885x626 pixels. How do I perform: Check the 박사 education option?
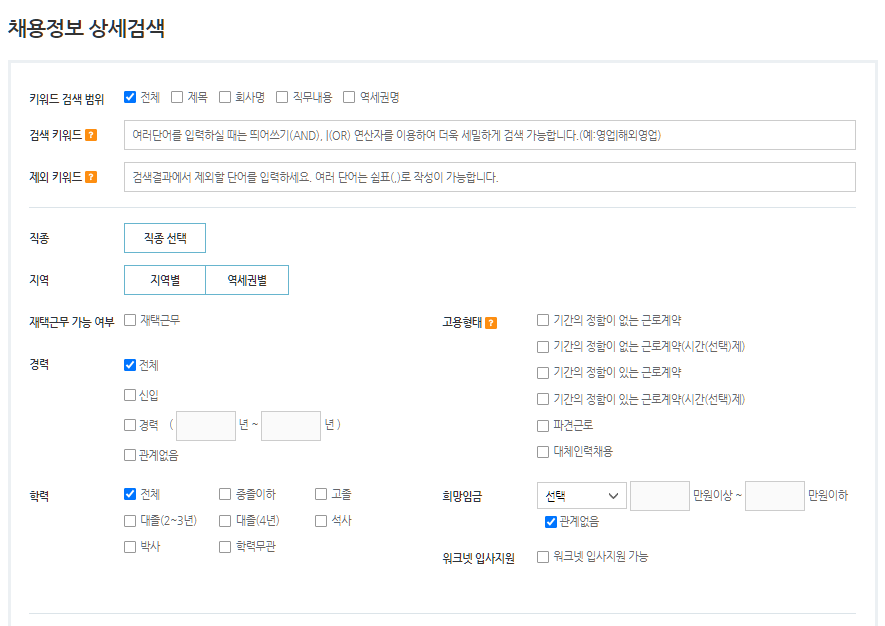click(x=130, y=546)
